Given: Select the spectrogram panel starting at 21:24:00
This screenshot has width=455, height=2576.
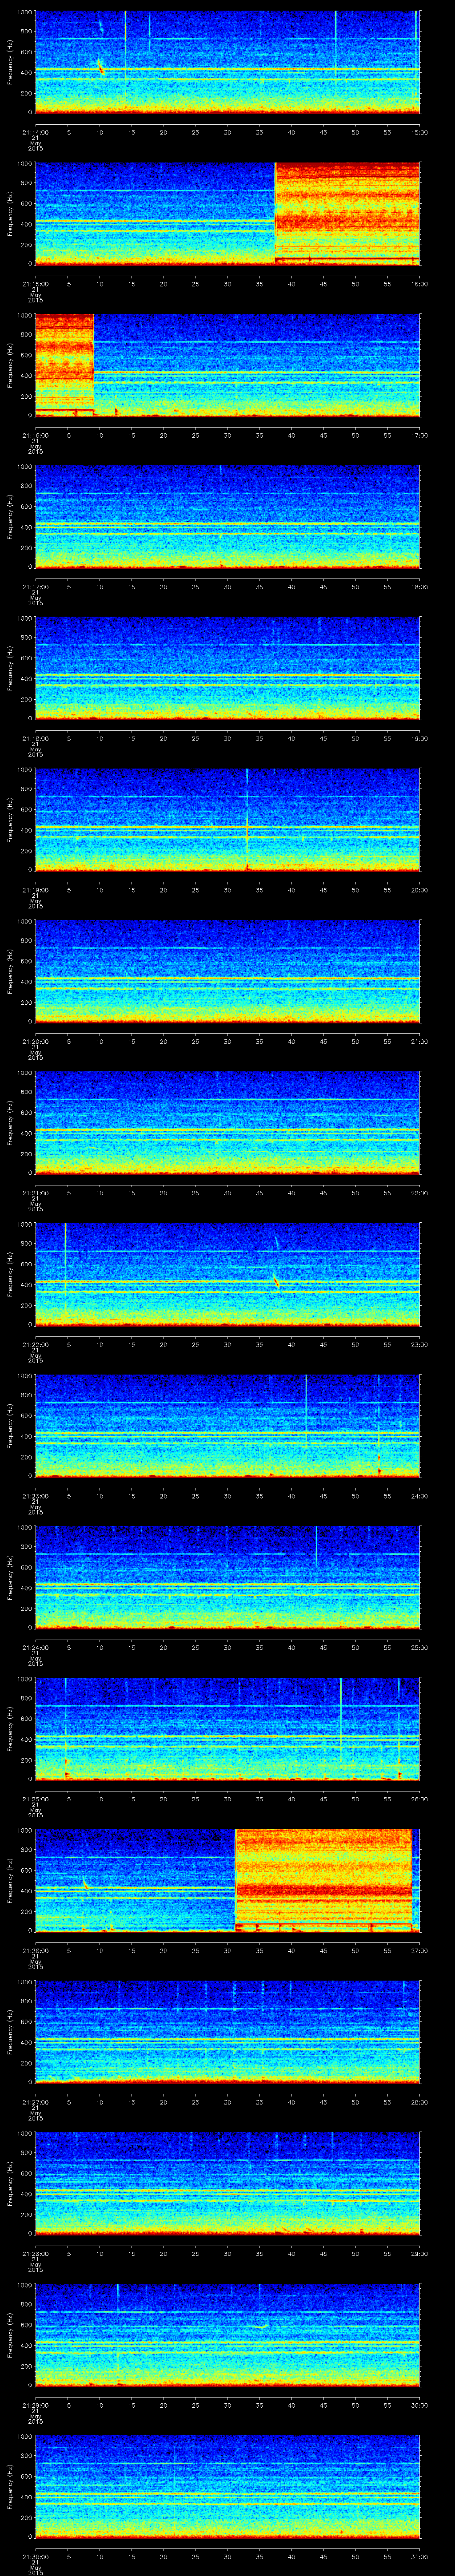Looking at the screenshot, I should coord(227,1577).
